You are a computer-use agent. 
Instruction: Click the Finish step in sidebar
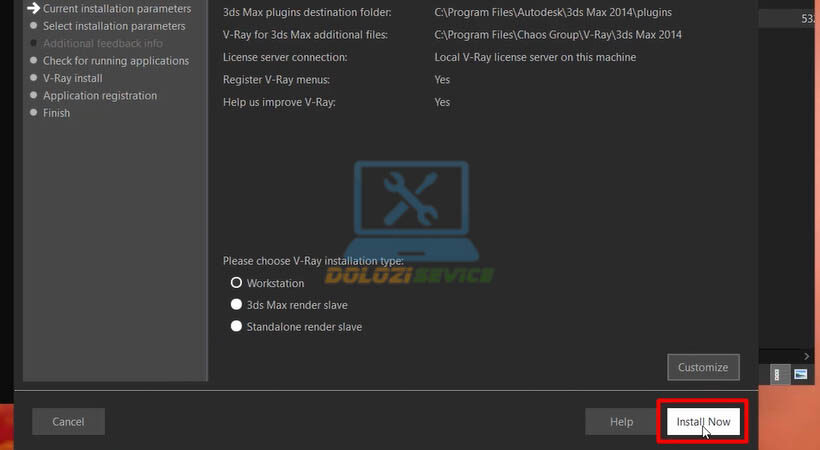click(56, 113)
